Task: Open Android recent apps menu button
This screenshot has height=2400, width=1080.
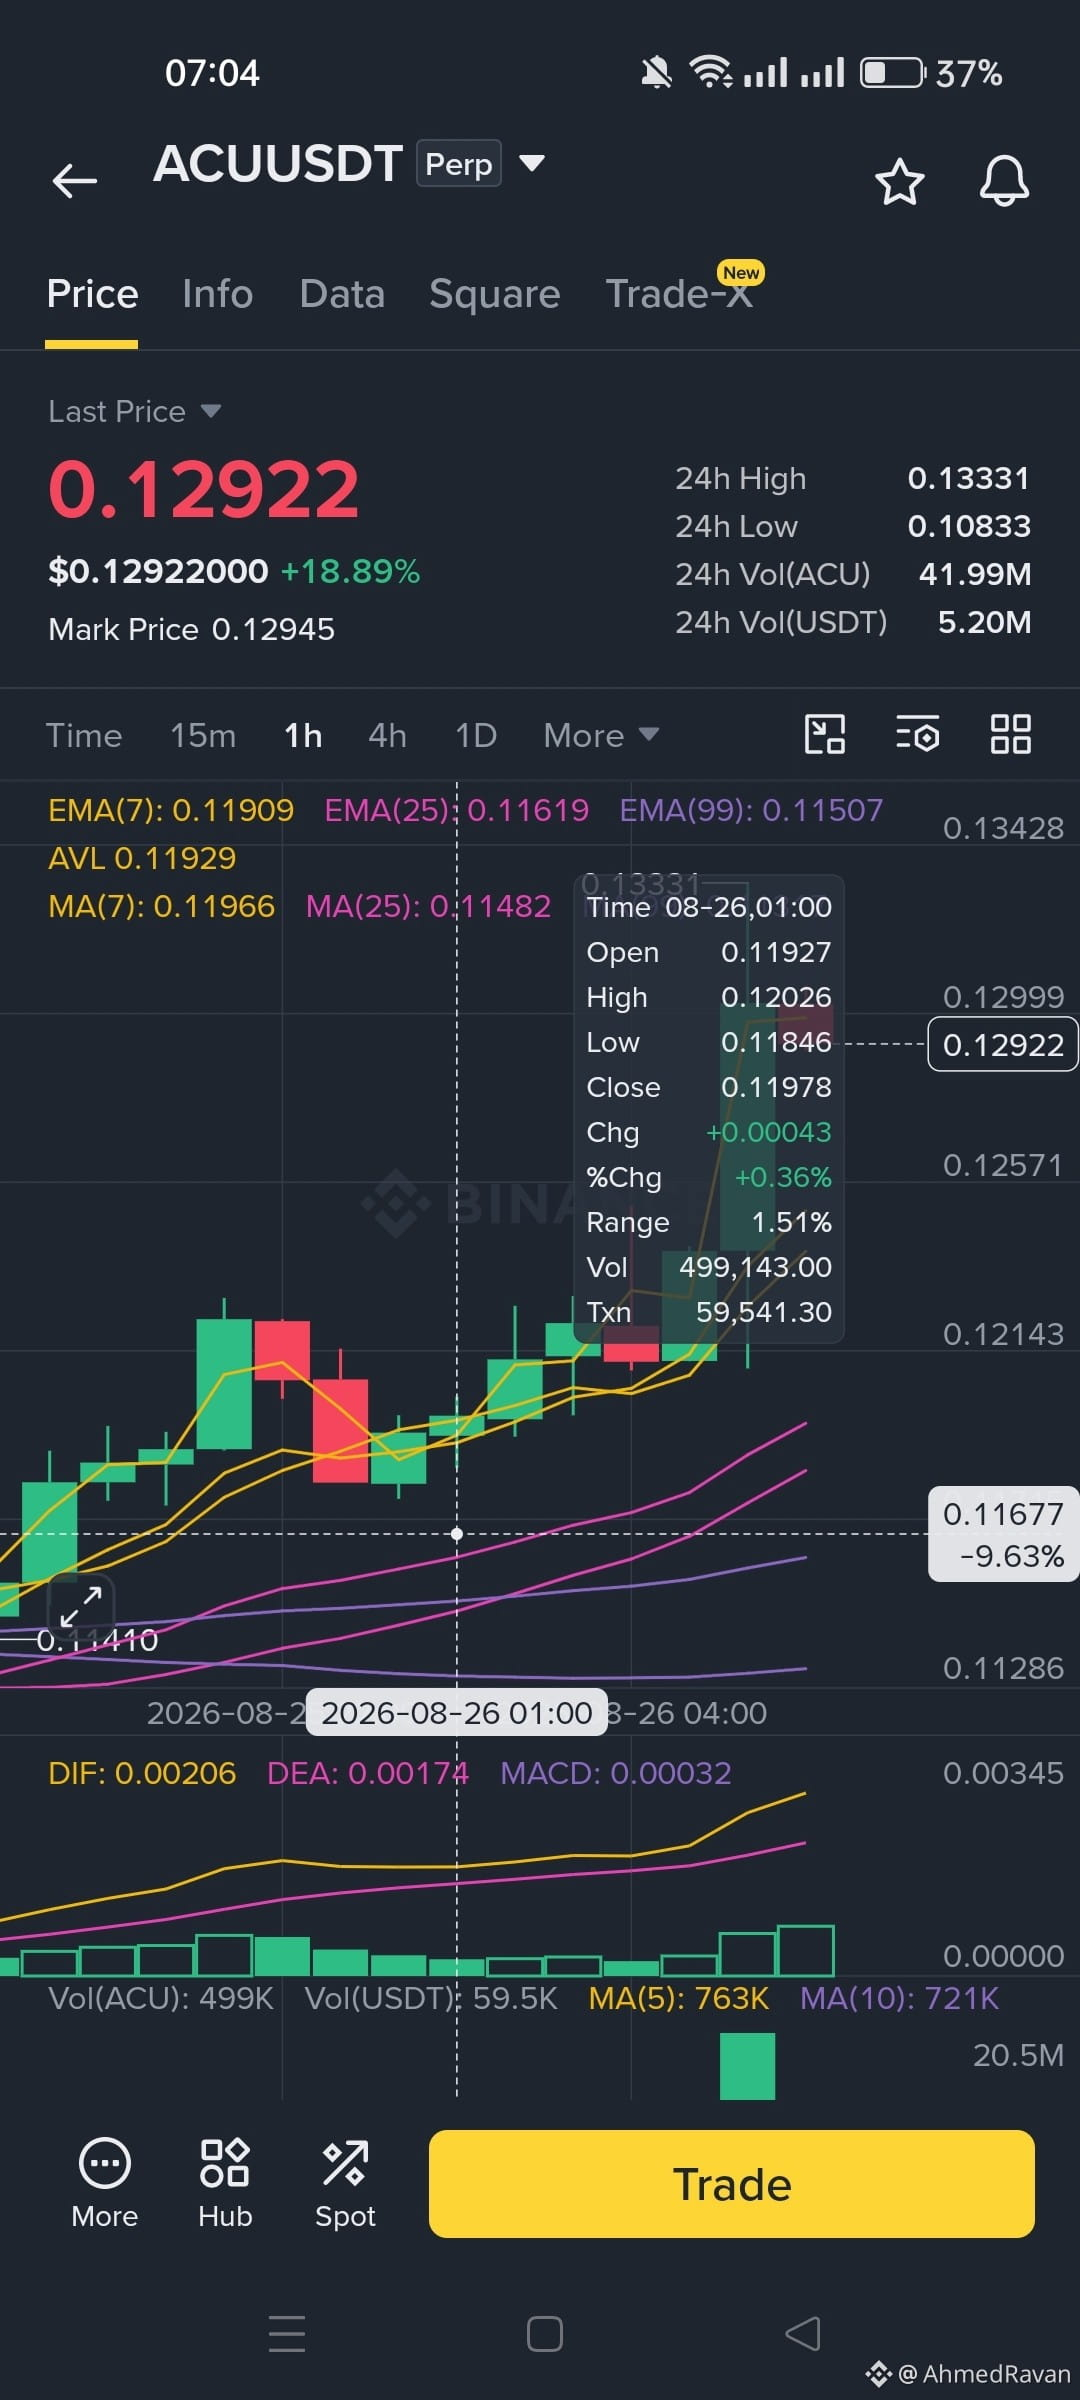Action: tap(287, 2333)
